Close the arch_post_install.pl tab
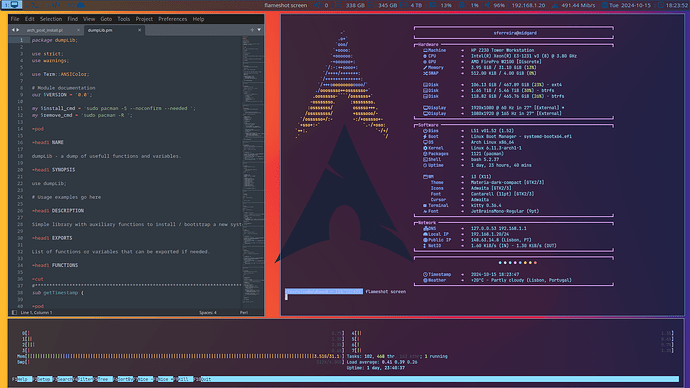Image resolution: width=690 pixels, height=388 pixels. pyautogui.click(x=78, y=30)
